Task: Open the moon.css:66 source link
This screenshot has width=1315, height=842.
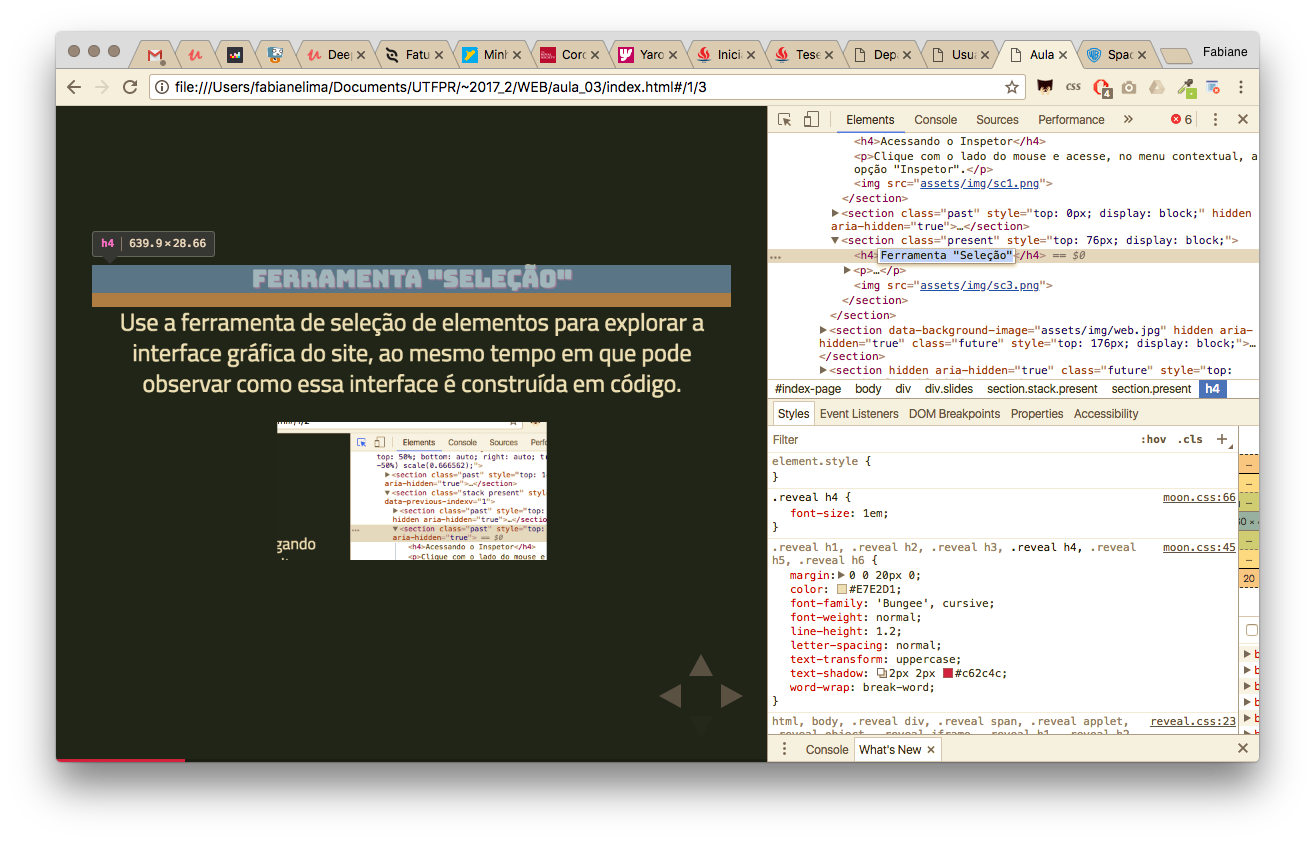Action: click(x=1199, y=498)
